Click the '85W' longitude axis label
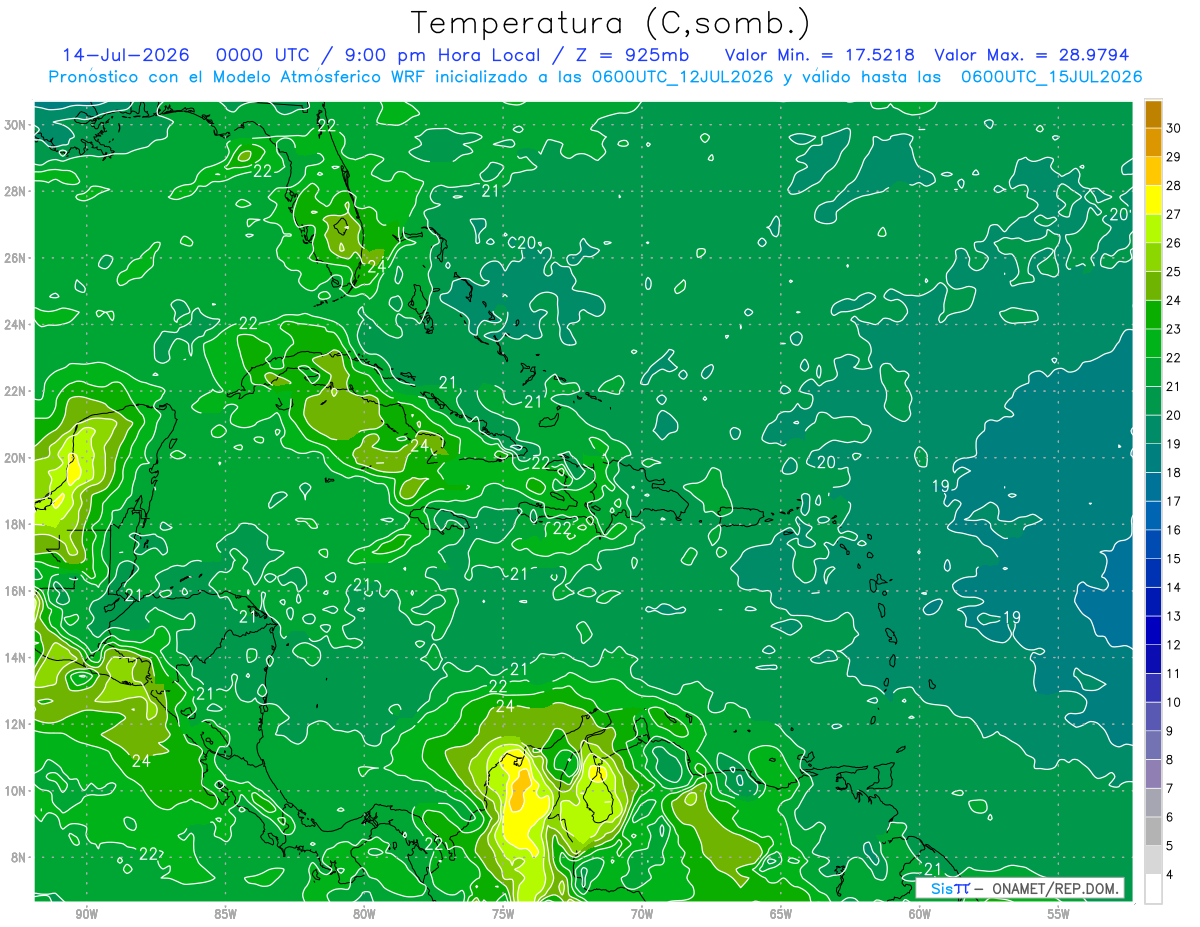 click(225, 914)
